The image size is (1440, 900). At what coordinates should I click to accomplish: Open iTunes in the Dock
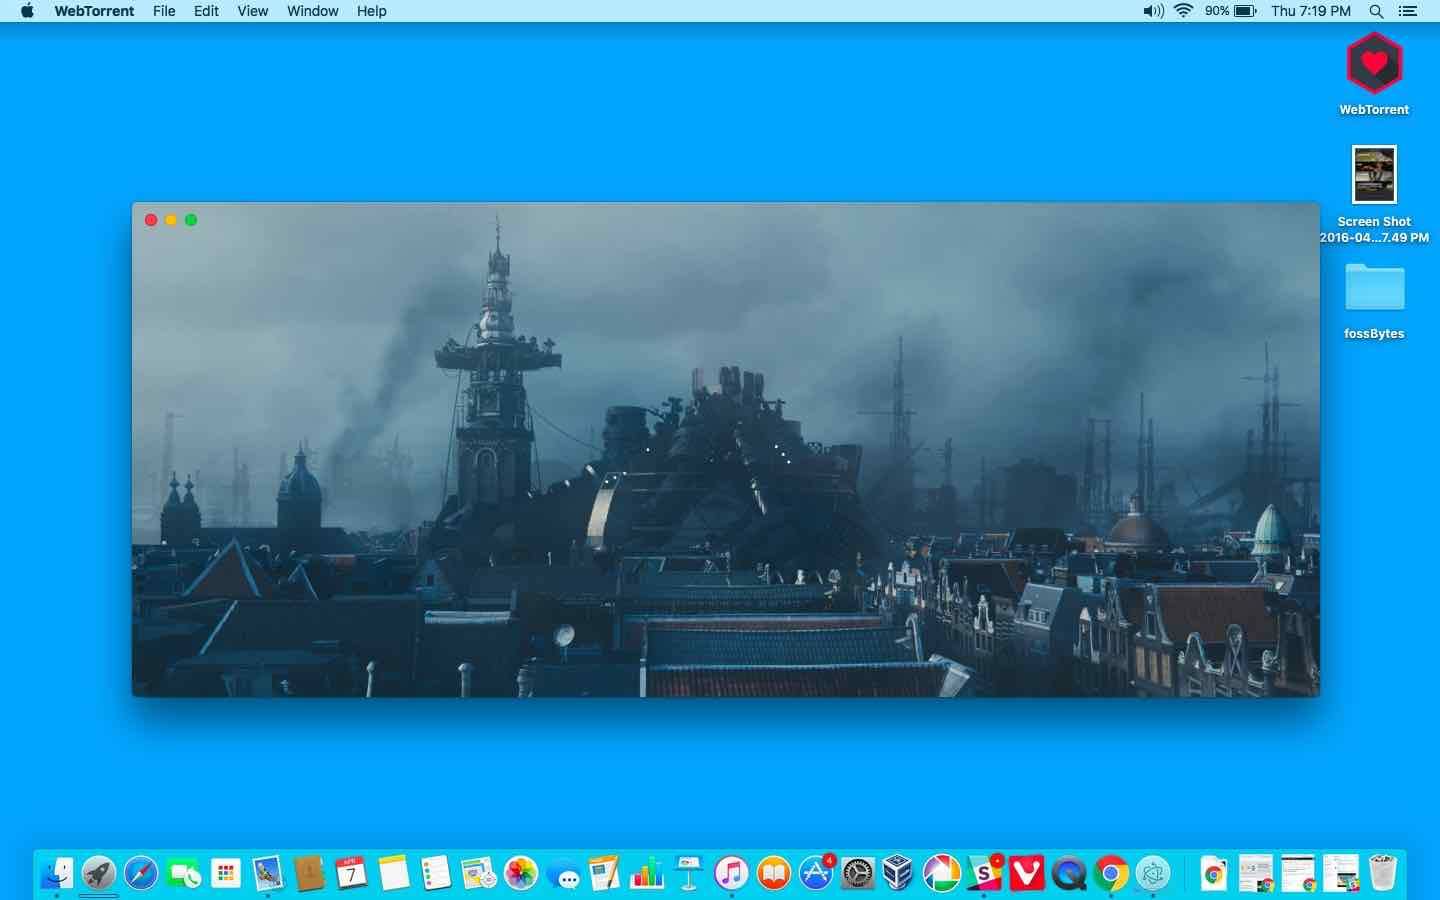point(731,873)
